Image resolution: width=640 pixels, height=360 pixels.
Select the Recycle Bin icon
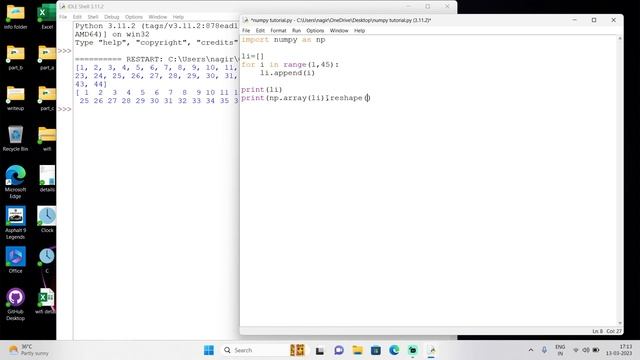pos(16,139)
